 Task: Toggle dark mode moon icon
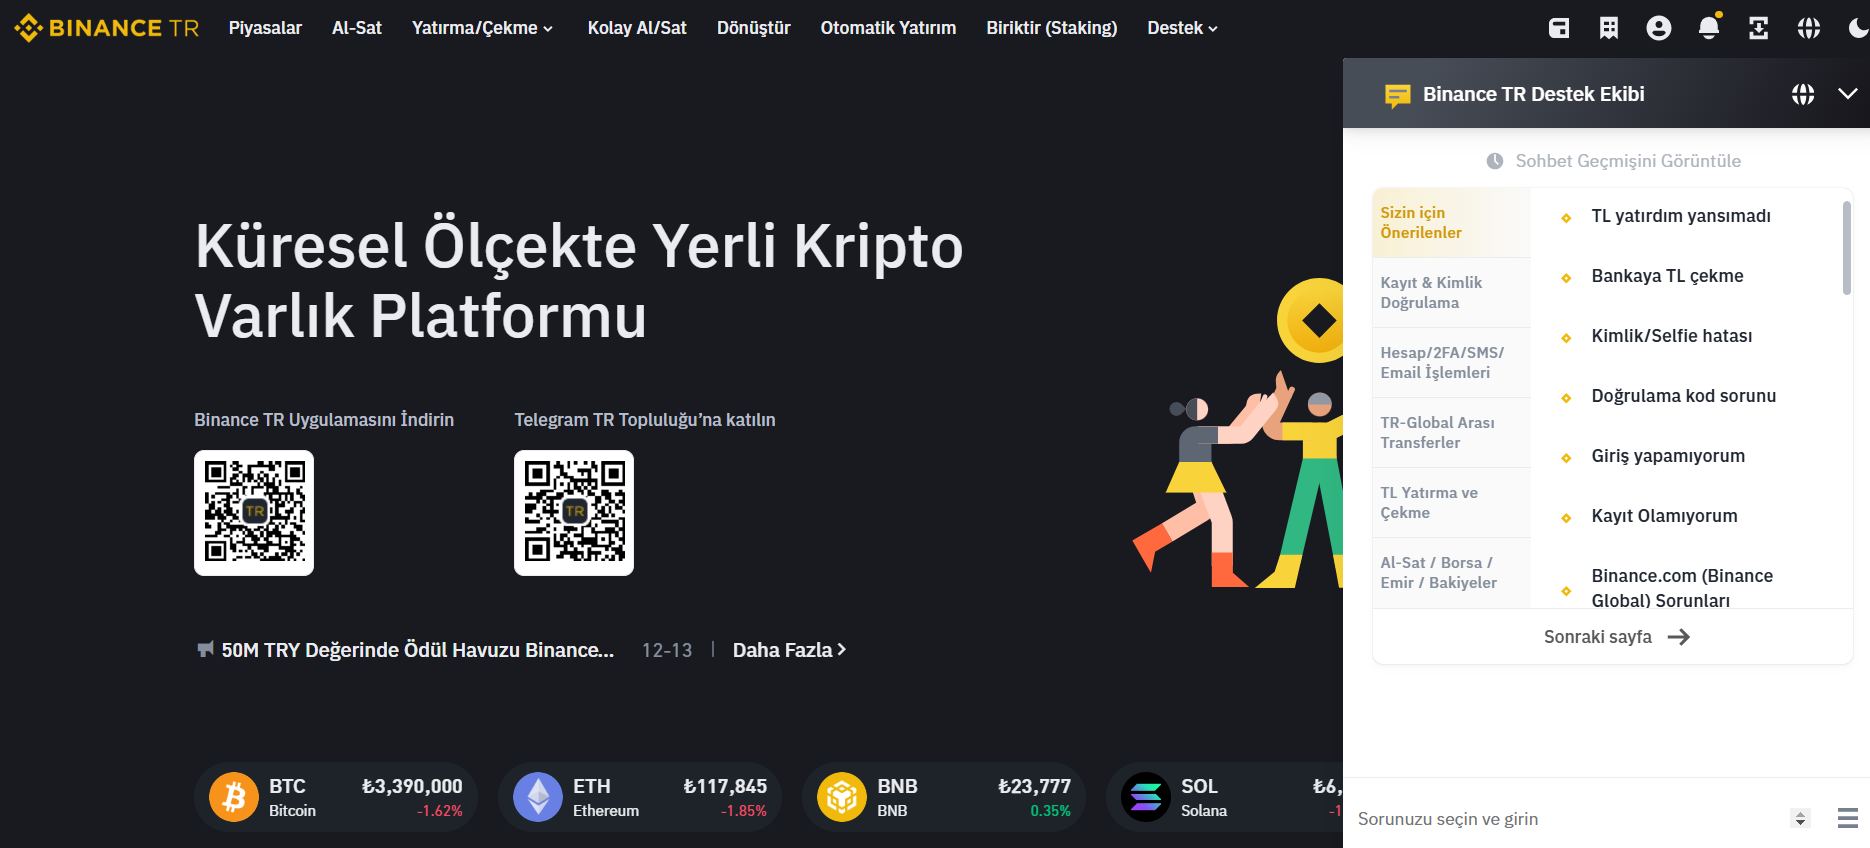click(1858, 28)
